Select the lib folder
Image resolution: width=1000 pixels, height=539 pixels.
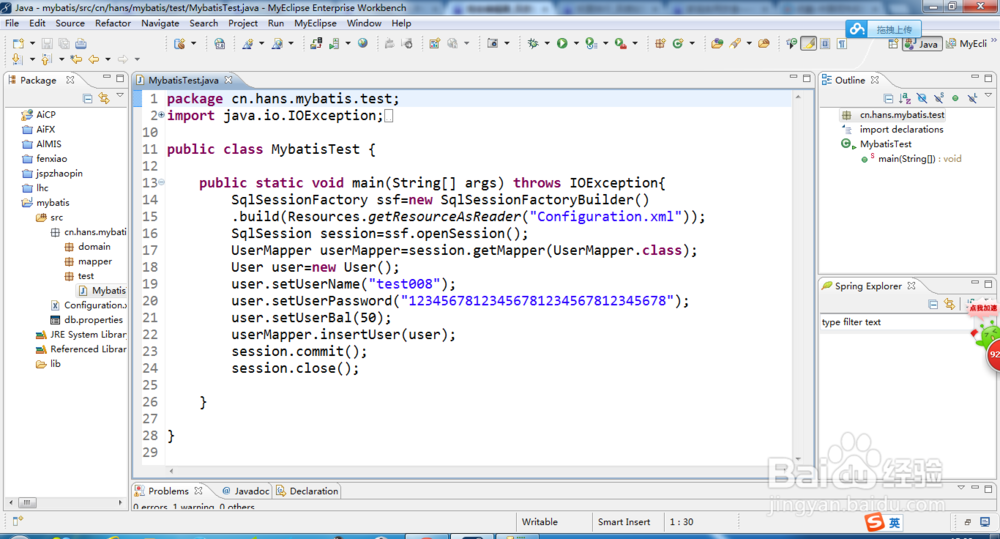[48, 364]
